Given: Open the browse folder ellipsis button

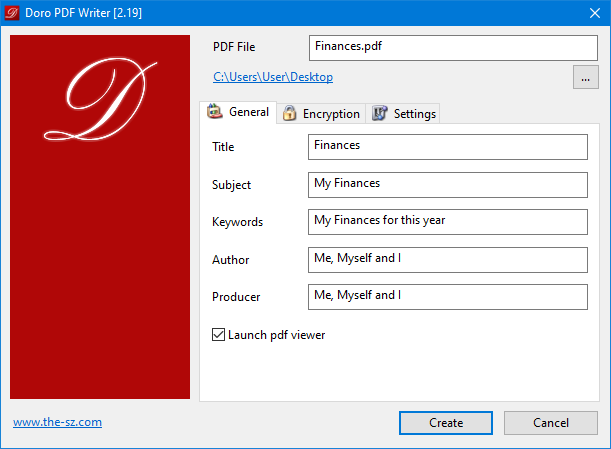Looking at the screenshot, I should point(585,77).
